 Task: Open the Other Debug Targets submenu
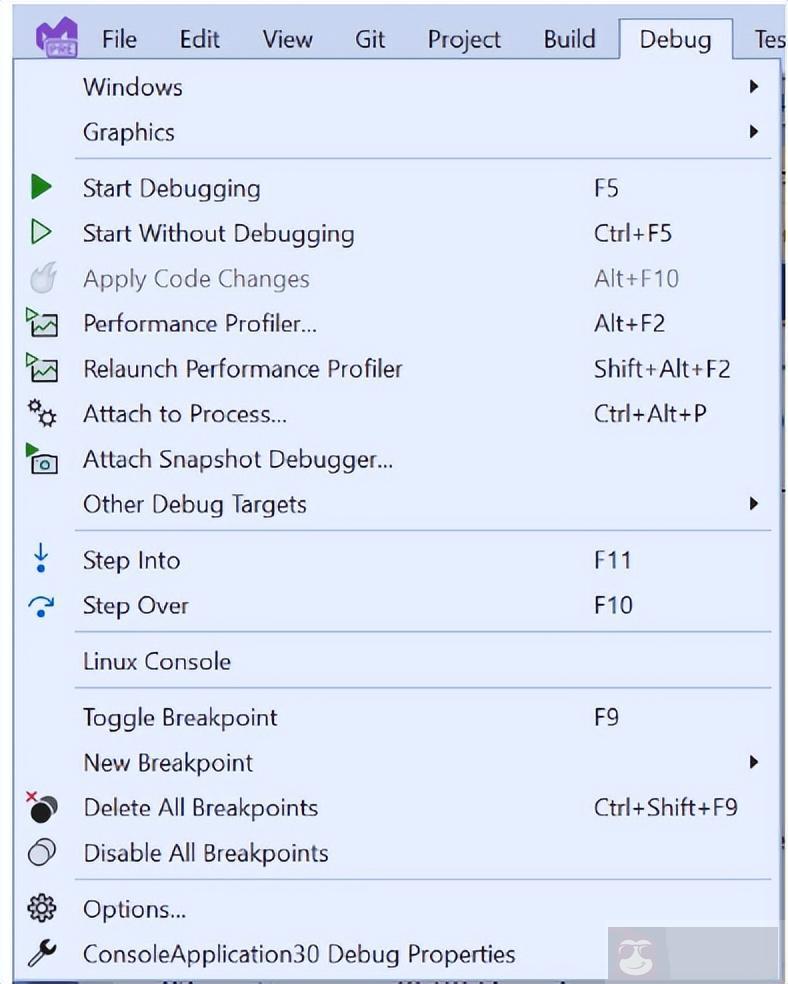[753, 504]
